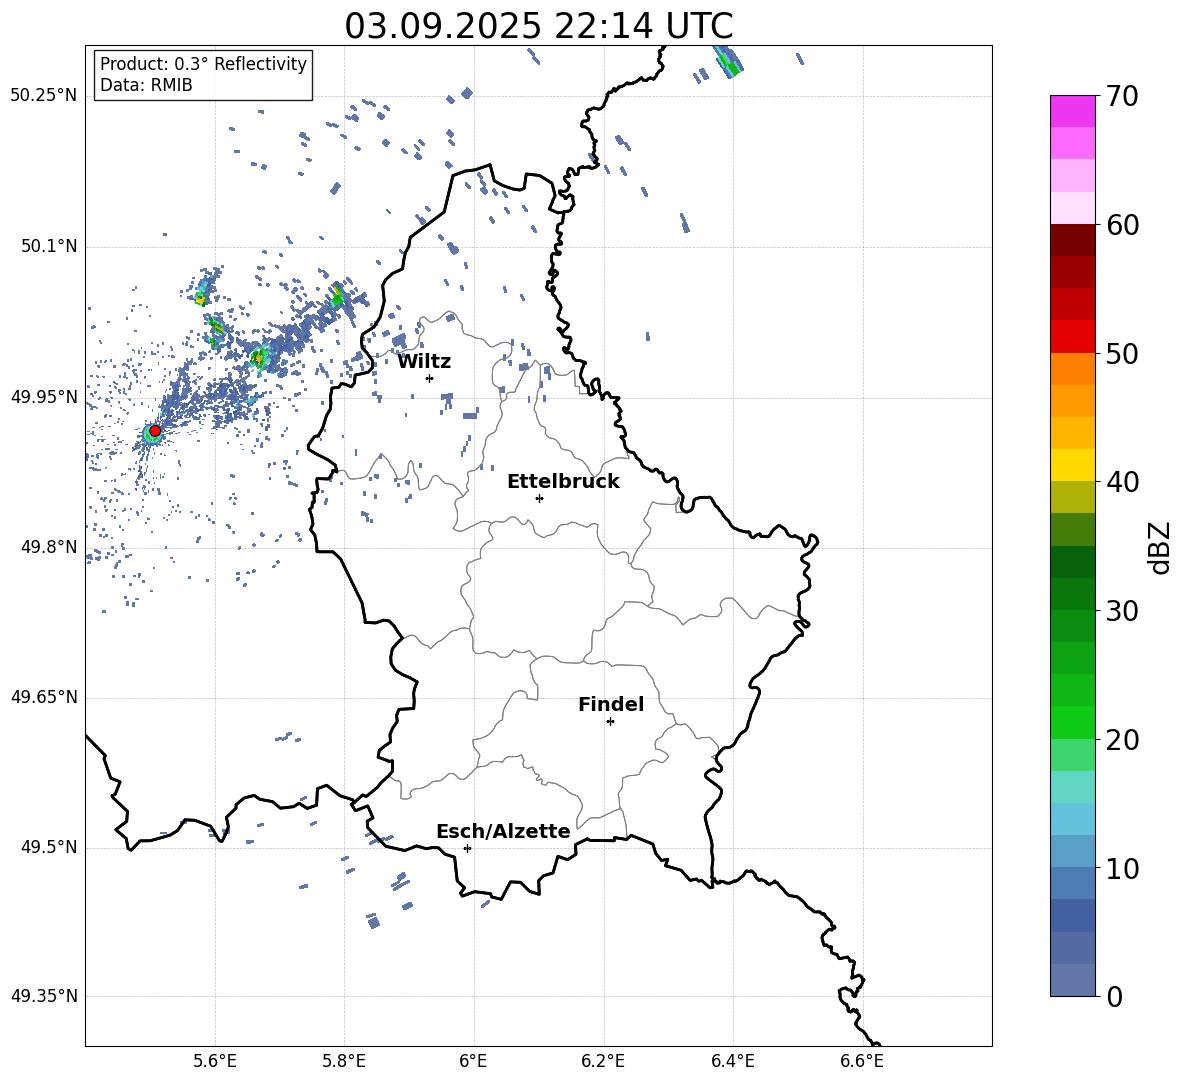
Task: Click the Esch/Alzette city label
Action: (x=503, y=831)
